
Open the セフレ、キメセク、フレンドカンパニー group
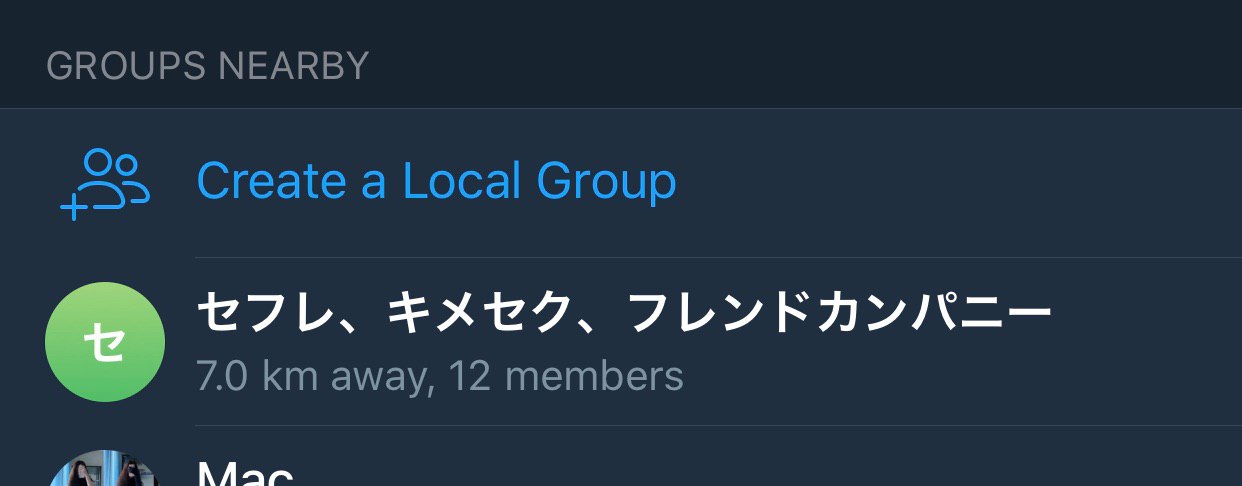click(x=621, y=342)
